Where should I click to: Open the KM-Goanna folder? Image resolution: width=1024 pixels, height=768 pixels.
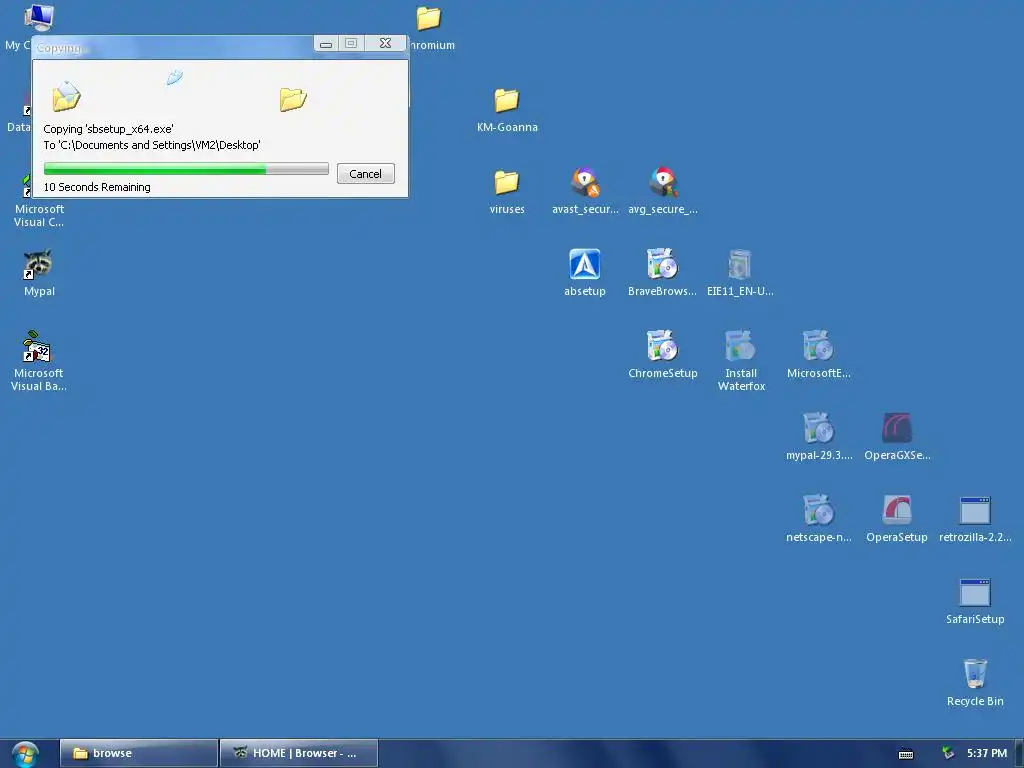(x=507, y=110)
